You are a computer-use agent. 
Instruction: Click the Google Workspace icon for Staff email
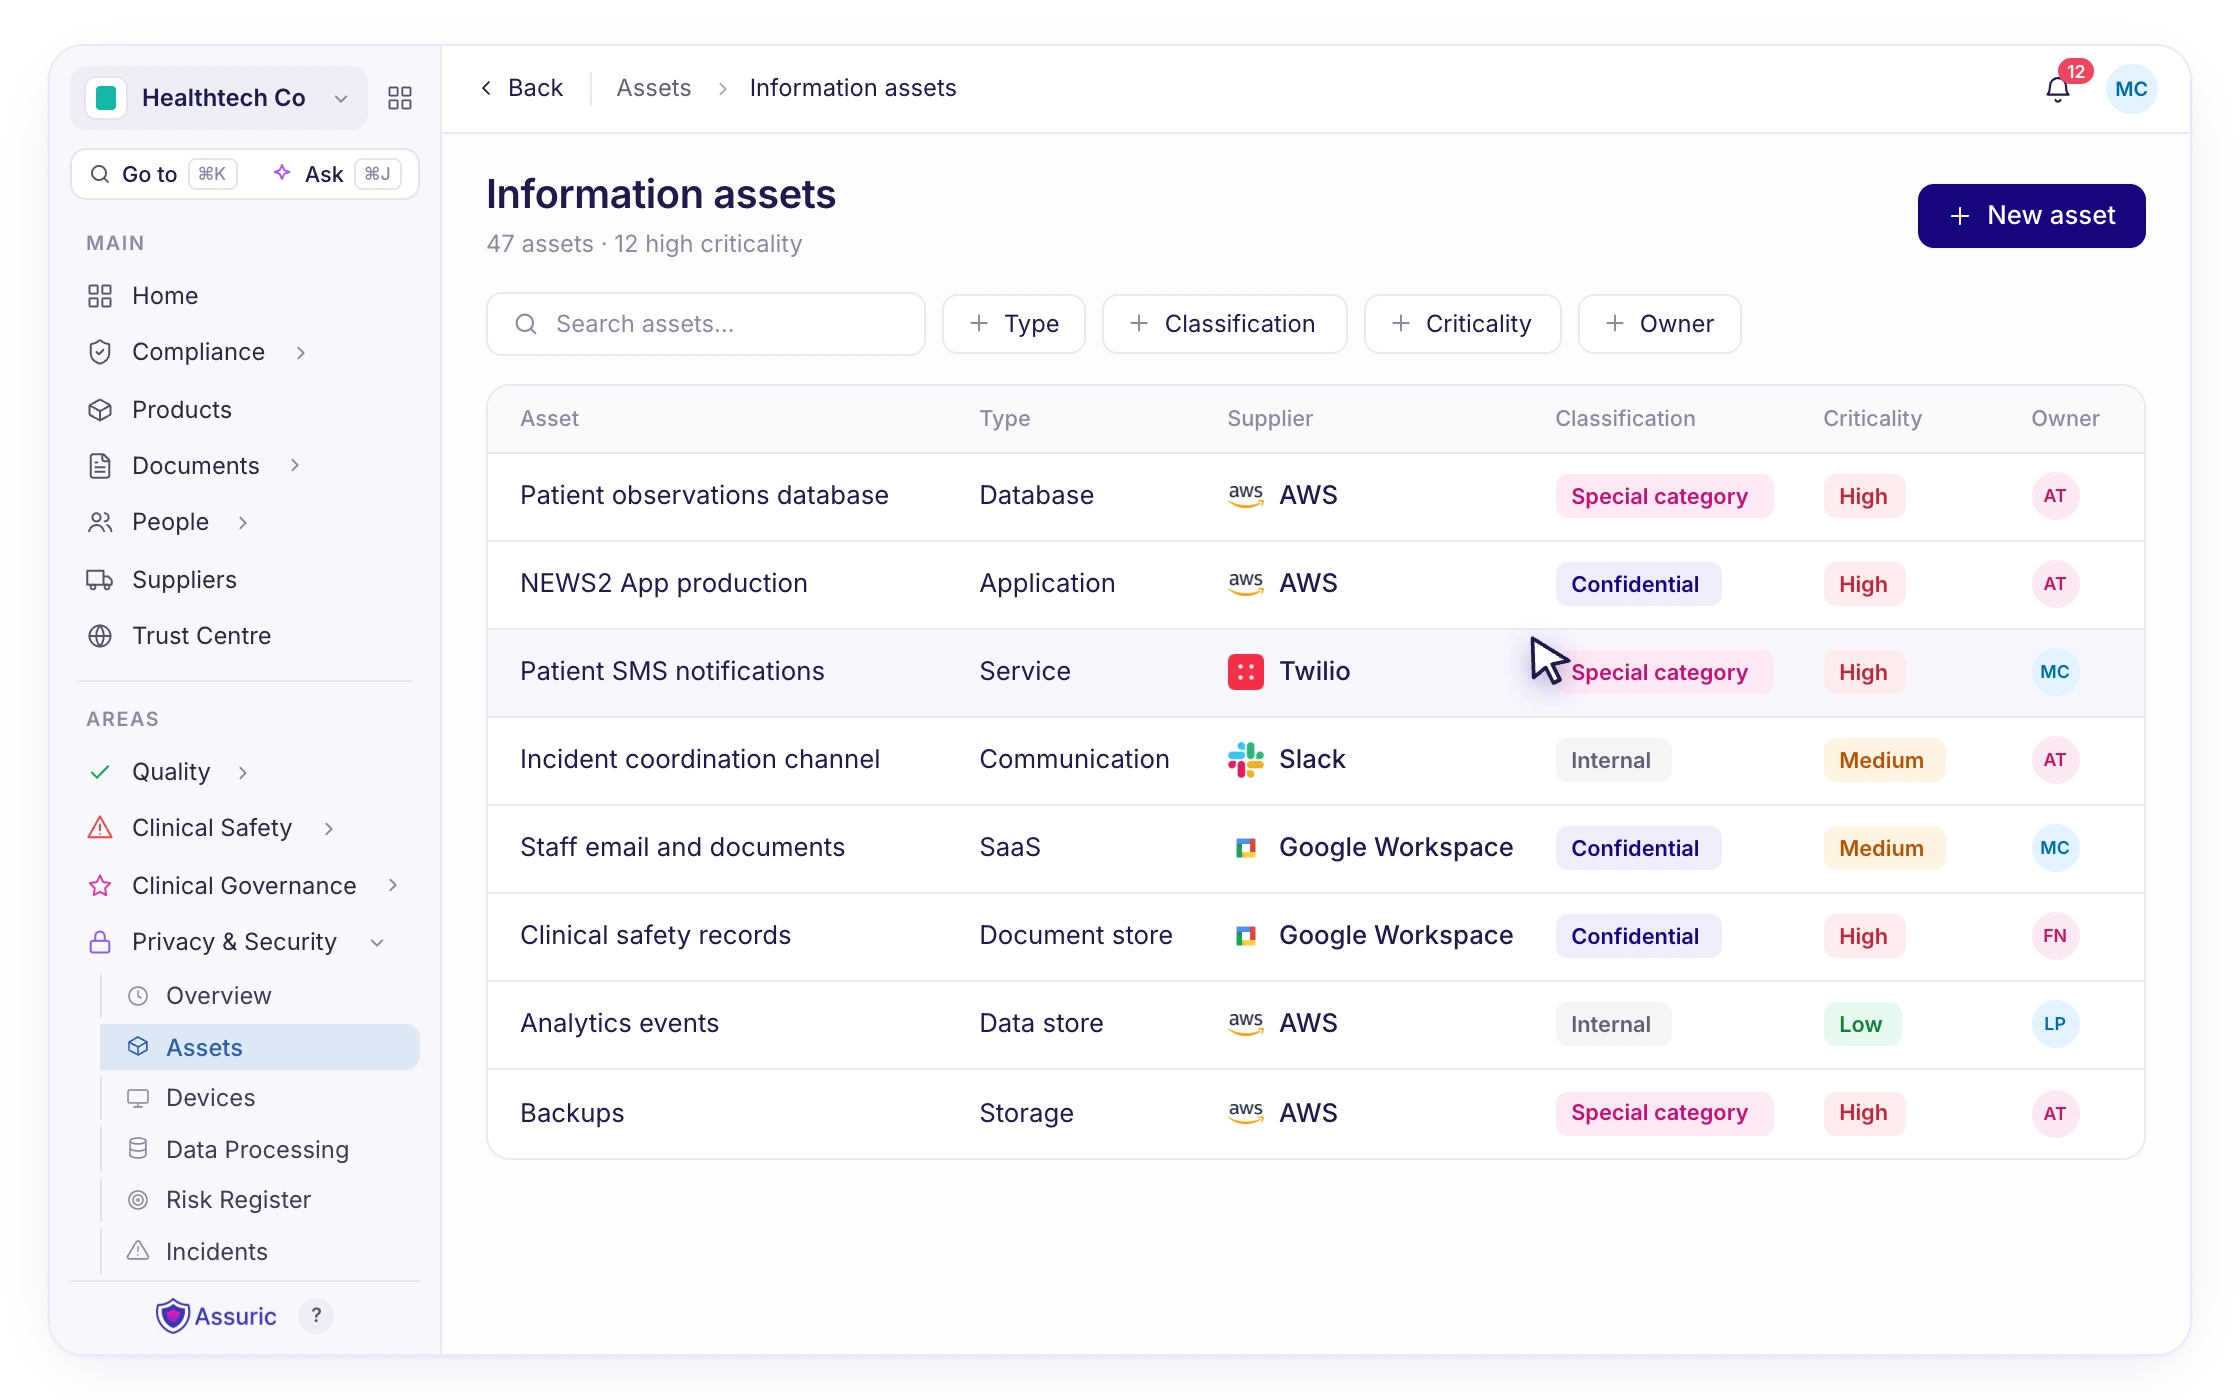point(1245,848)
